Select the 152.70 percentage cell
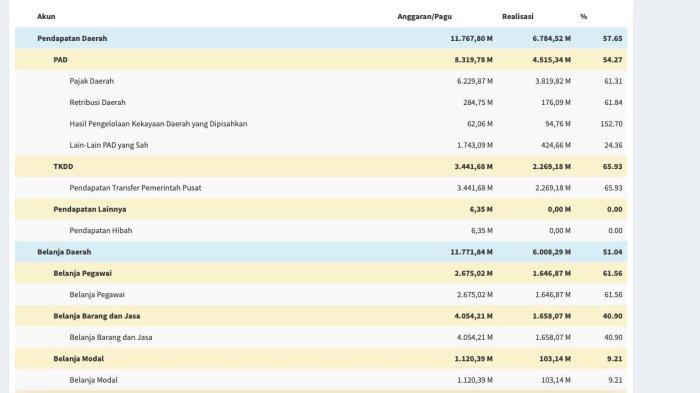The width and height of the screenshot is (700, 393). click(x=611, y=124)
